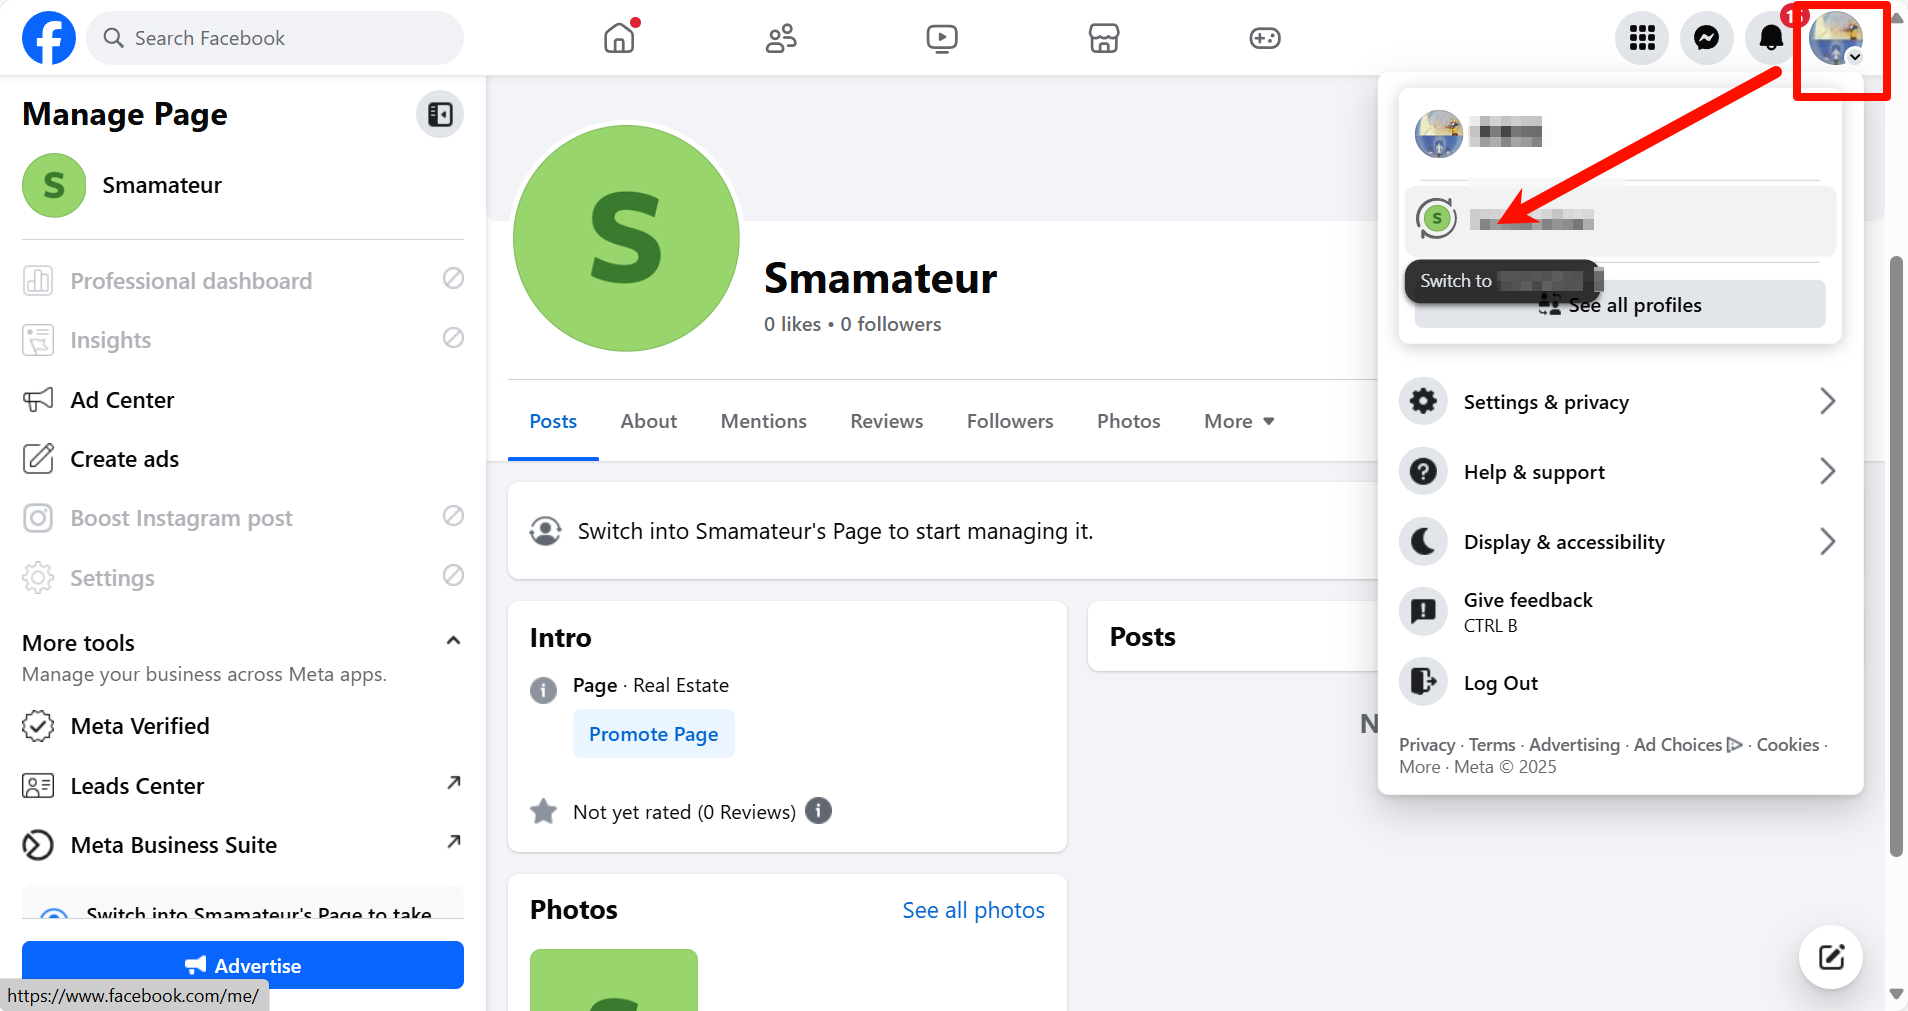Viewport: 1908px width, 1011px height.
Task: Click the Promote Page button
Action: click(x=653, y=734)
